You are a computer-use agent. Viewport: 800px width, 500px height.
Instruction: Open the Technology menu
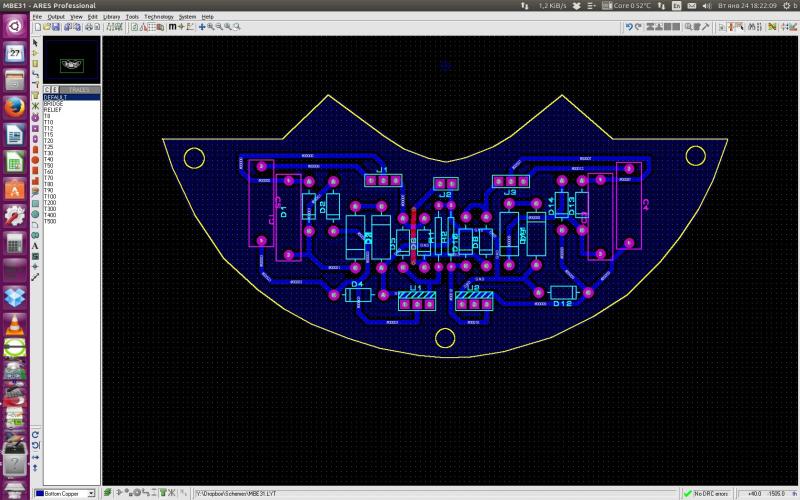(x=158, y=17)
